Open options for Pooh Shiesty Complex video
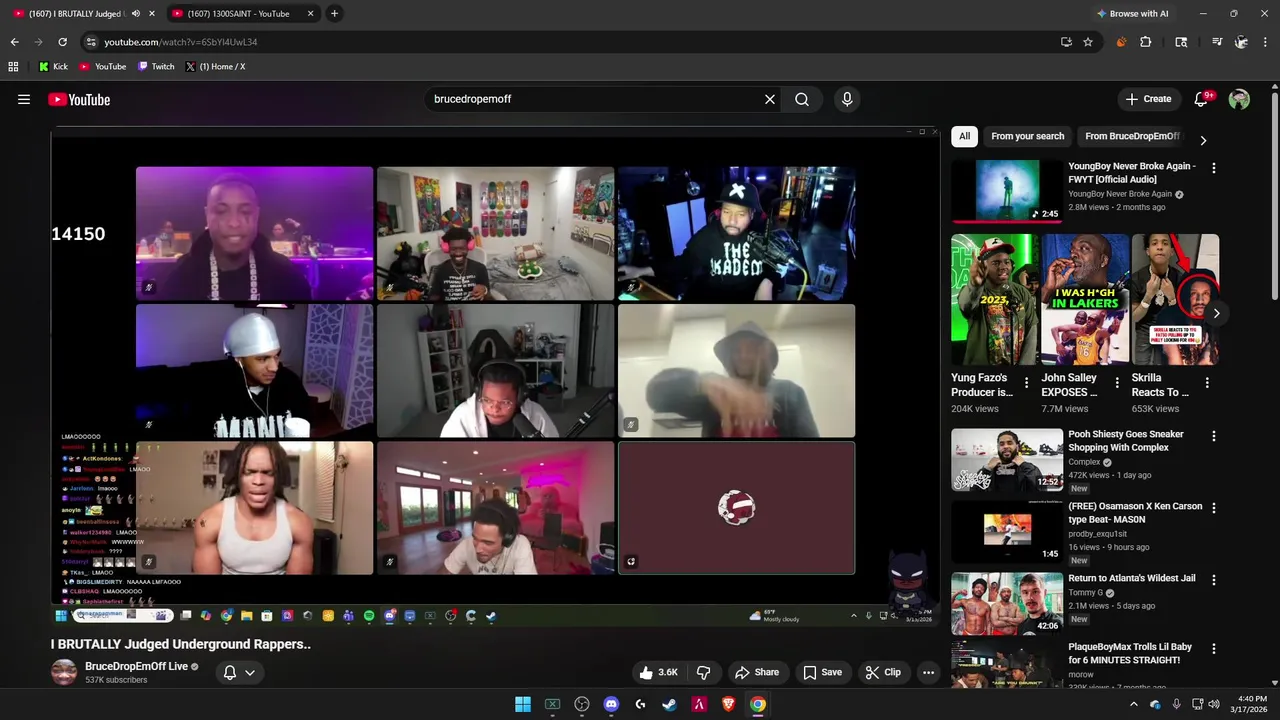 1214,436
